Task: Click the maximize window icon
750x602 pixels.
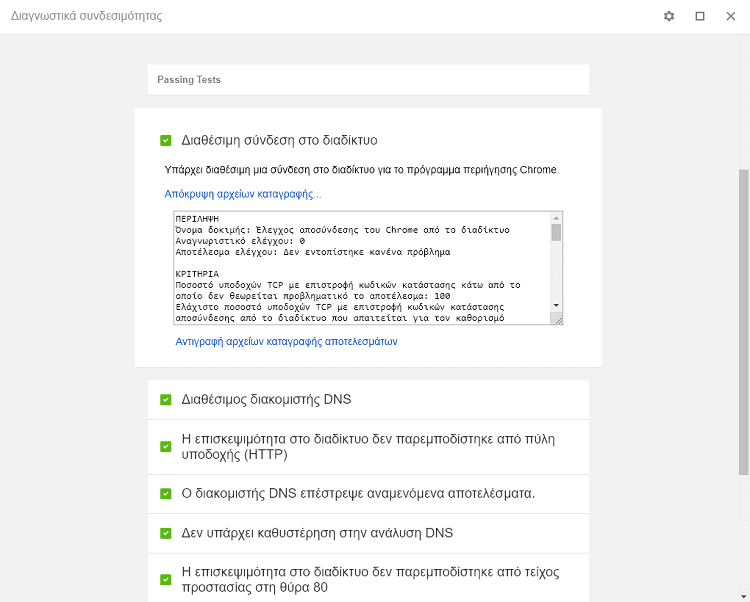Action: pyautogui.click(x=700, y=16)
